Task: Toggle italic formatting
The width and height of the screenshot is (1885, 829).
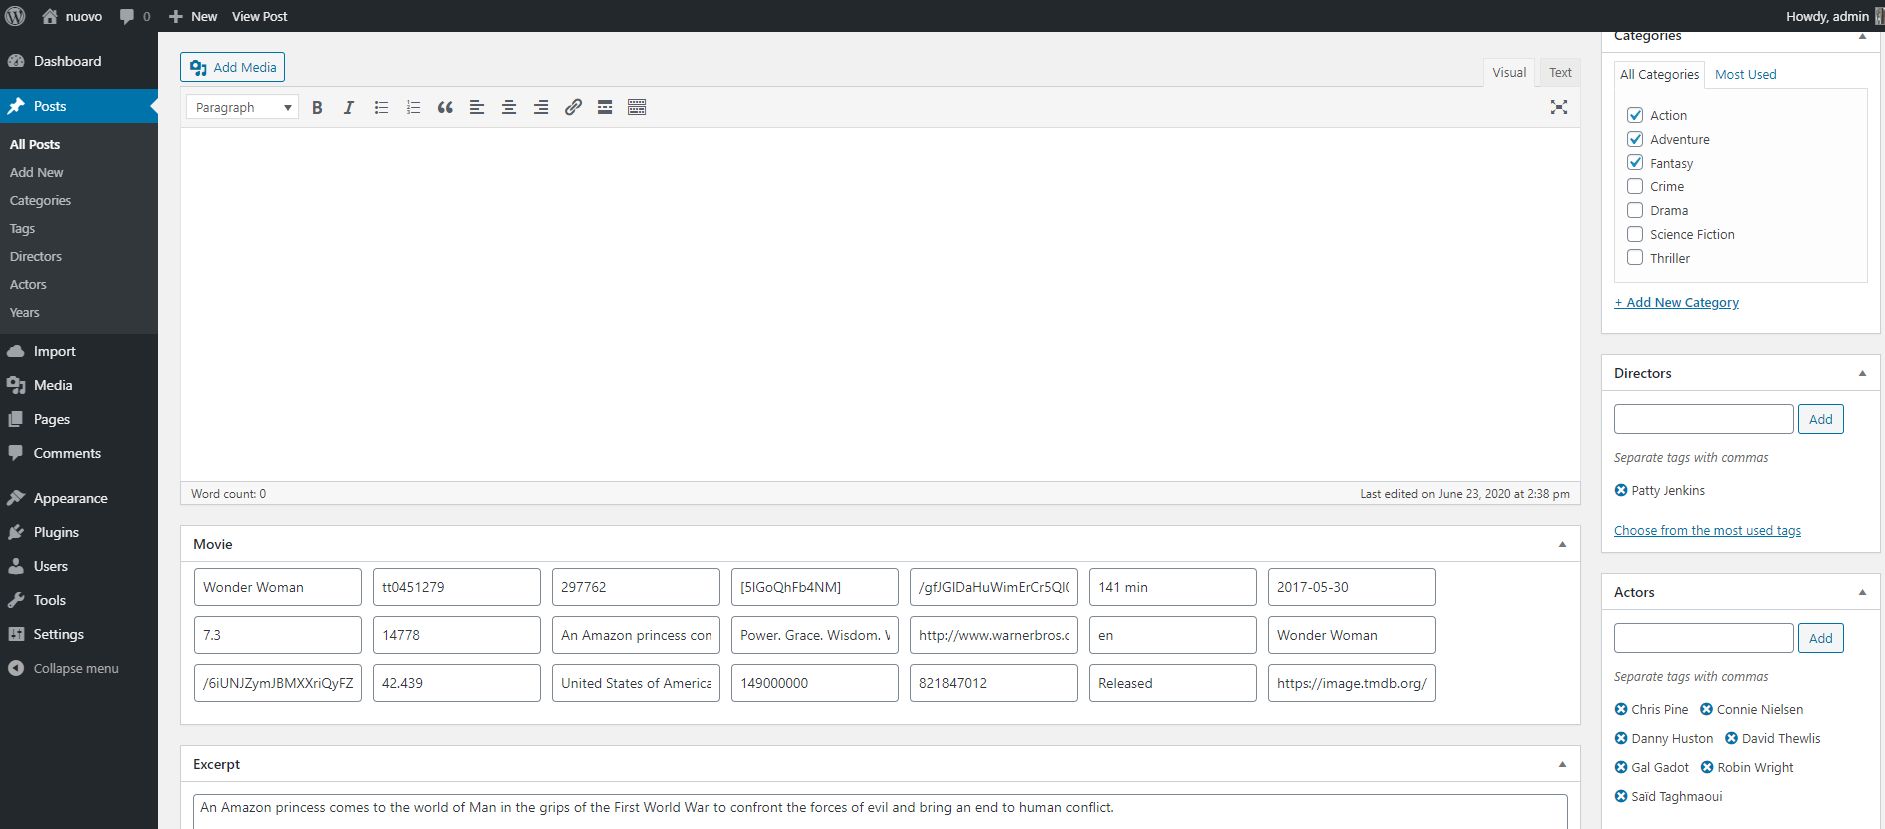Action: [x=349, y=107]
